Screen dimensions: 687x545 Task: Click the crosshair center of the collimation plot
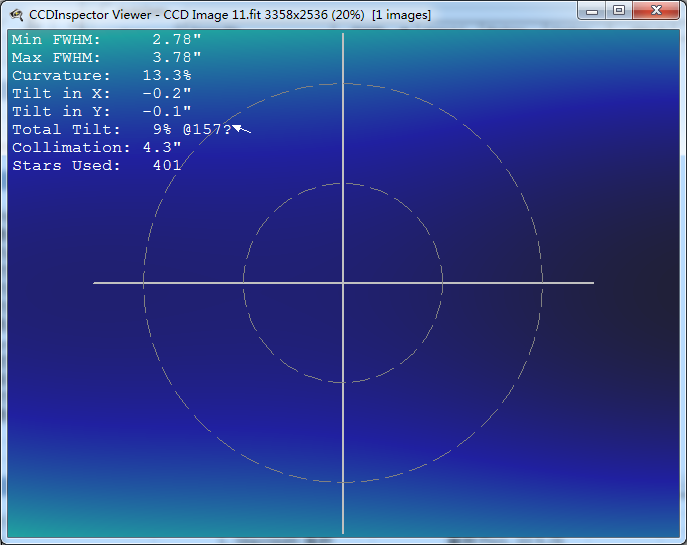tap(343, 283)
